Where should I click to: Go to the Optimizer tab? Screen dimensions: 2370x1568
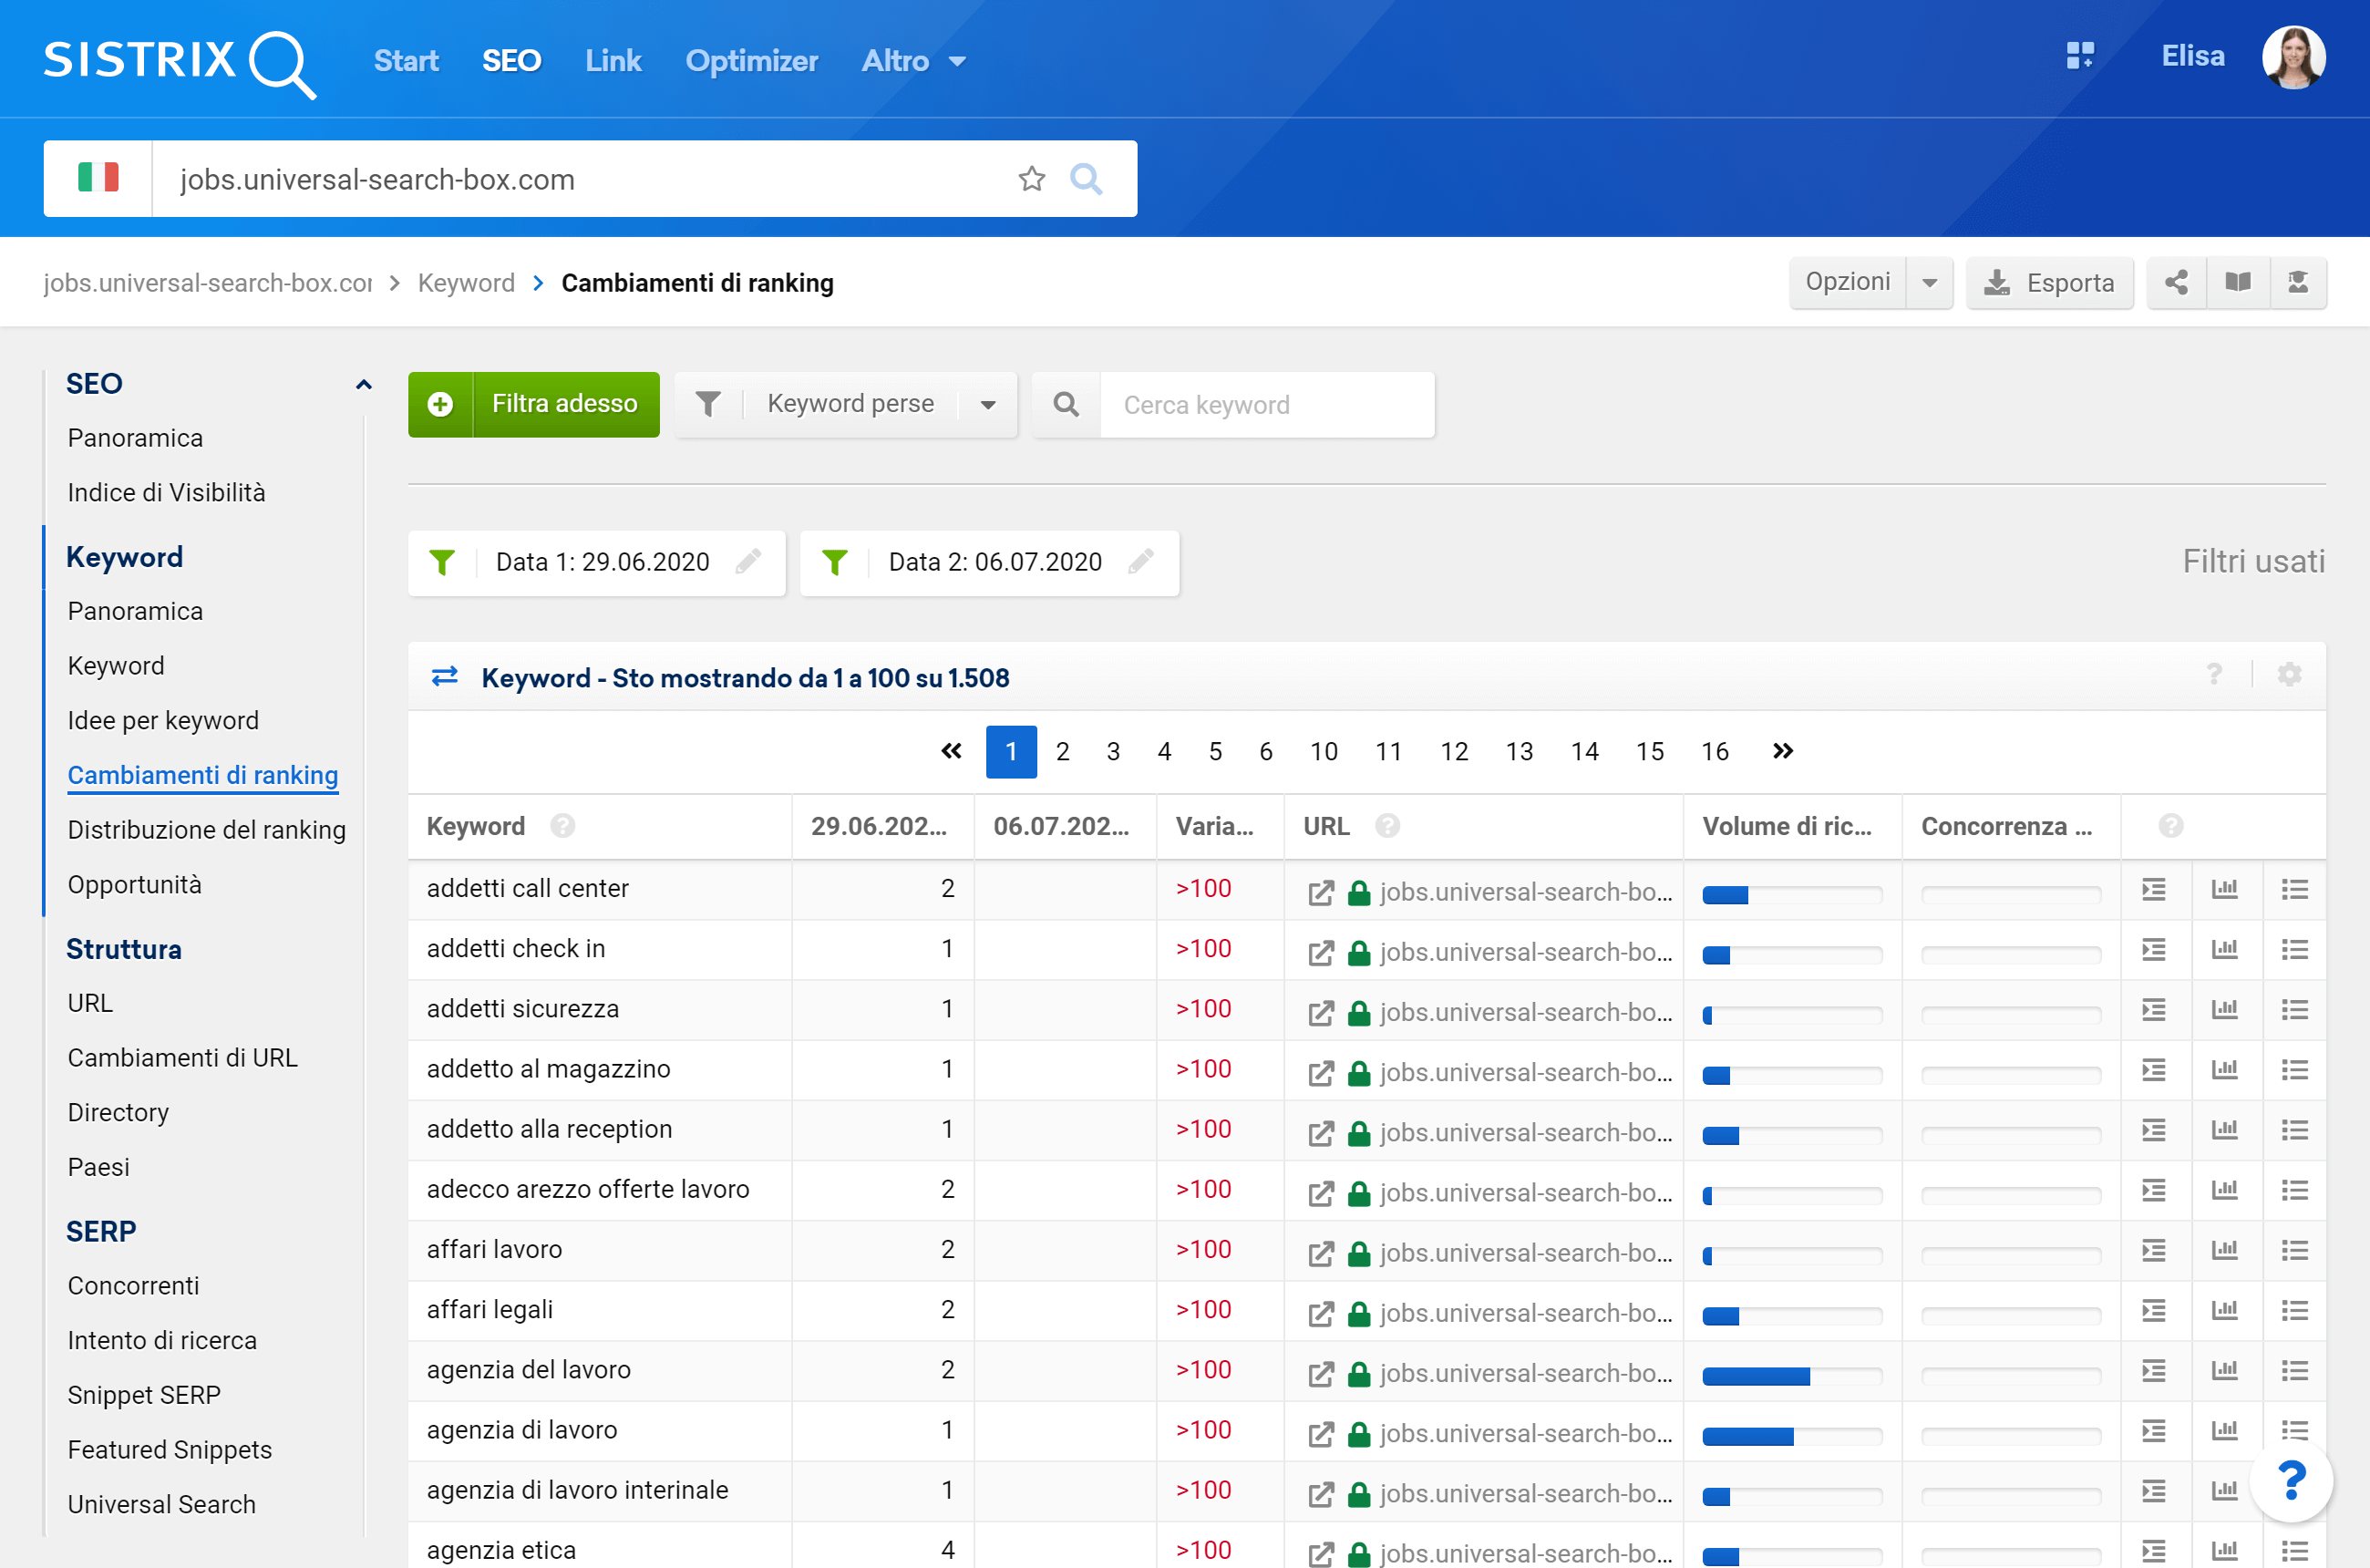tap(751, 61)
